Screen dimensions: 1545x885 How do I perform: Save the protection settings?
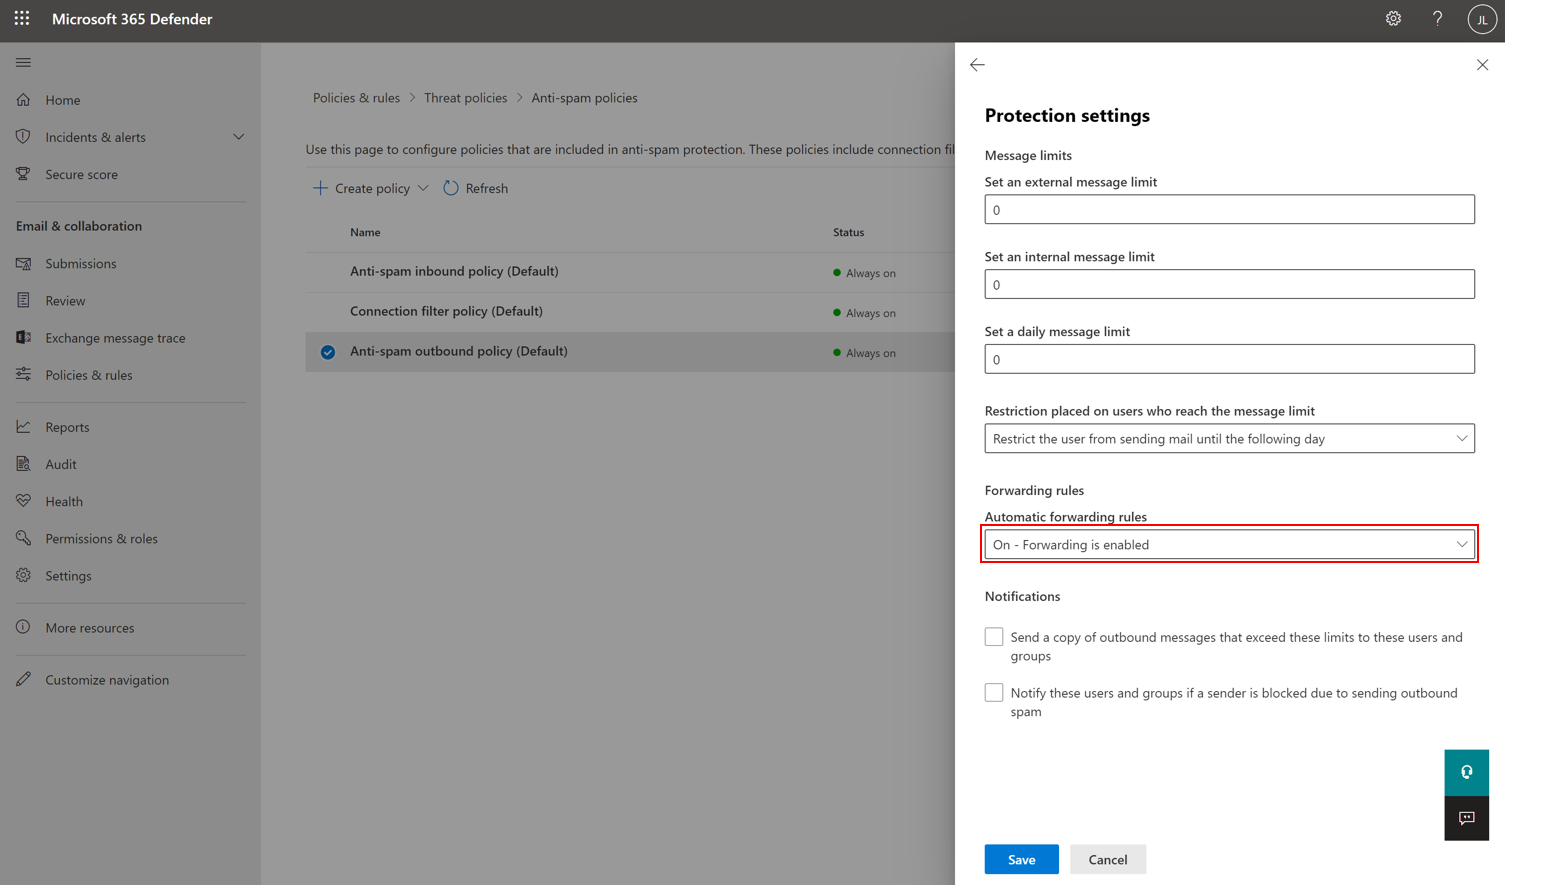pos(1021,858)
